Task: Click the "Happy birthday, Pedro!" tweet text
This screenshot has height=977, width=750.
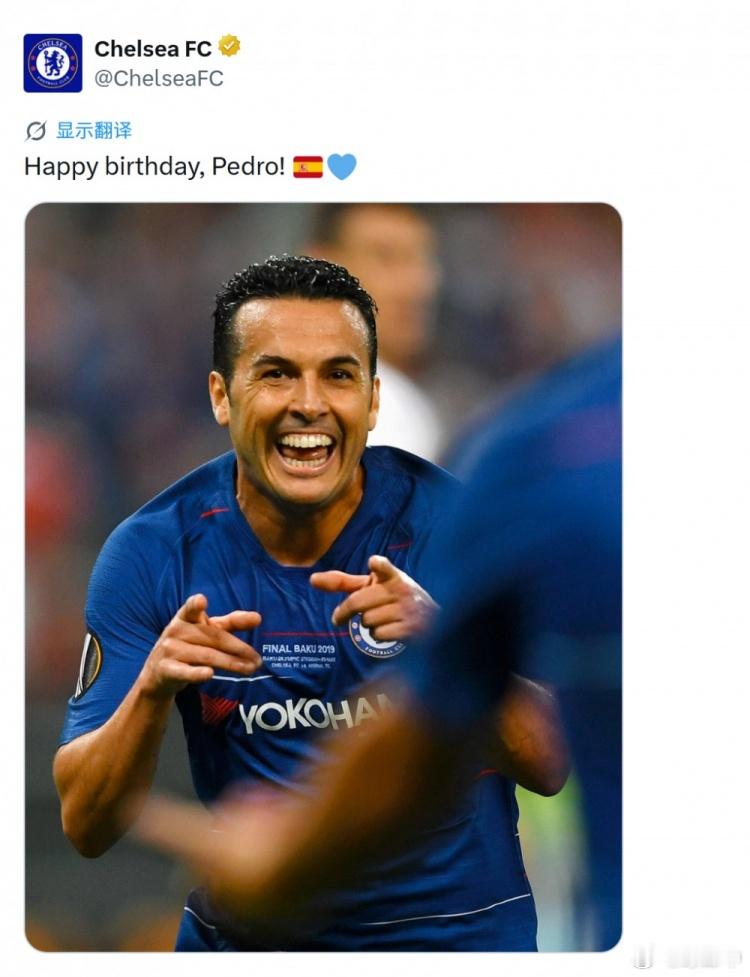Action: [154, 167]
